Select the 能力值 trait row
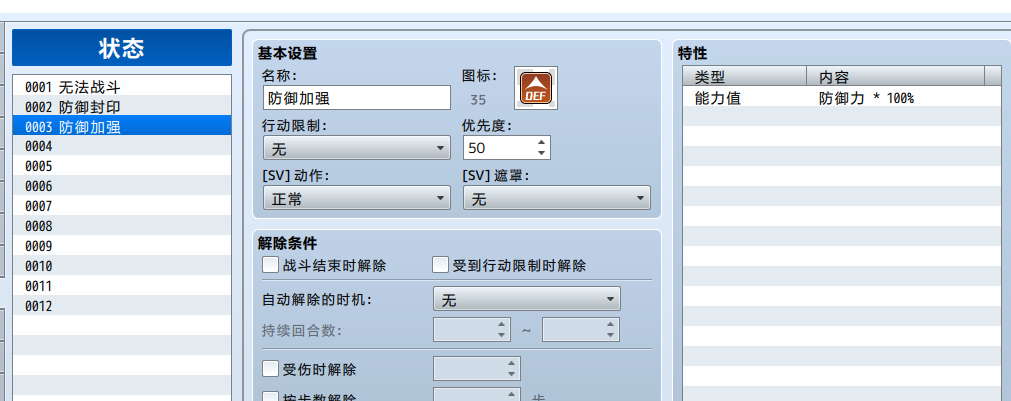Screen dimensions: 1011x401 [843, 98]
